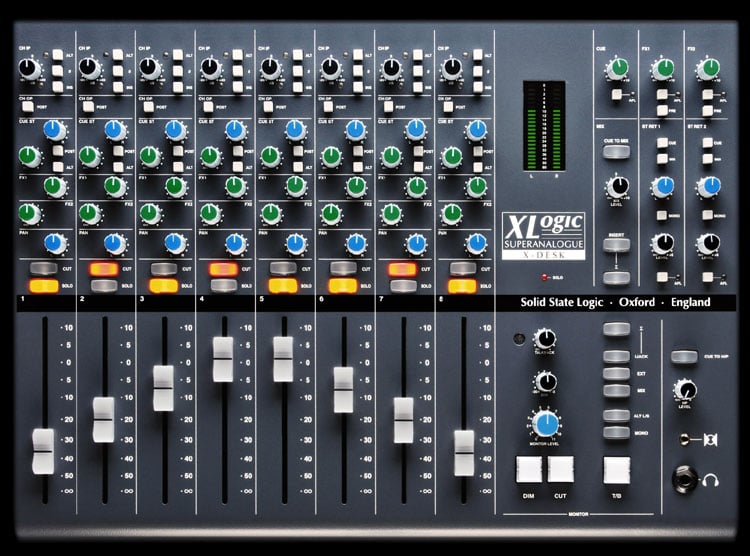Toggle ST RET 2 AFL button
The height and width of the screenshot is (556, 750).
coord(708,277)
